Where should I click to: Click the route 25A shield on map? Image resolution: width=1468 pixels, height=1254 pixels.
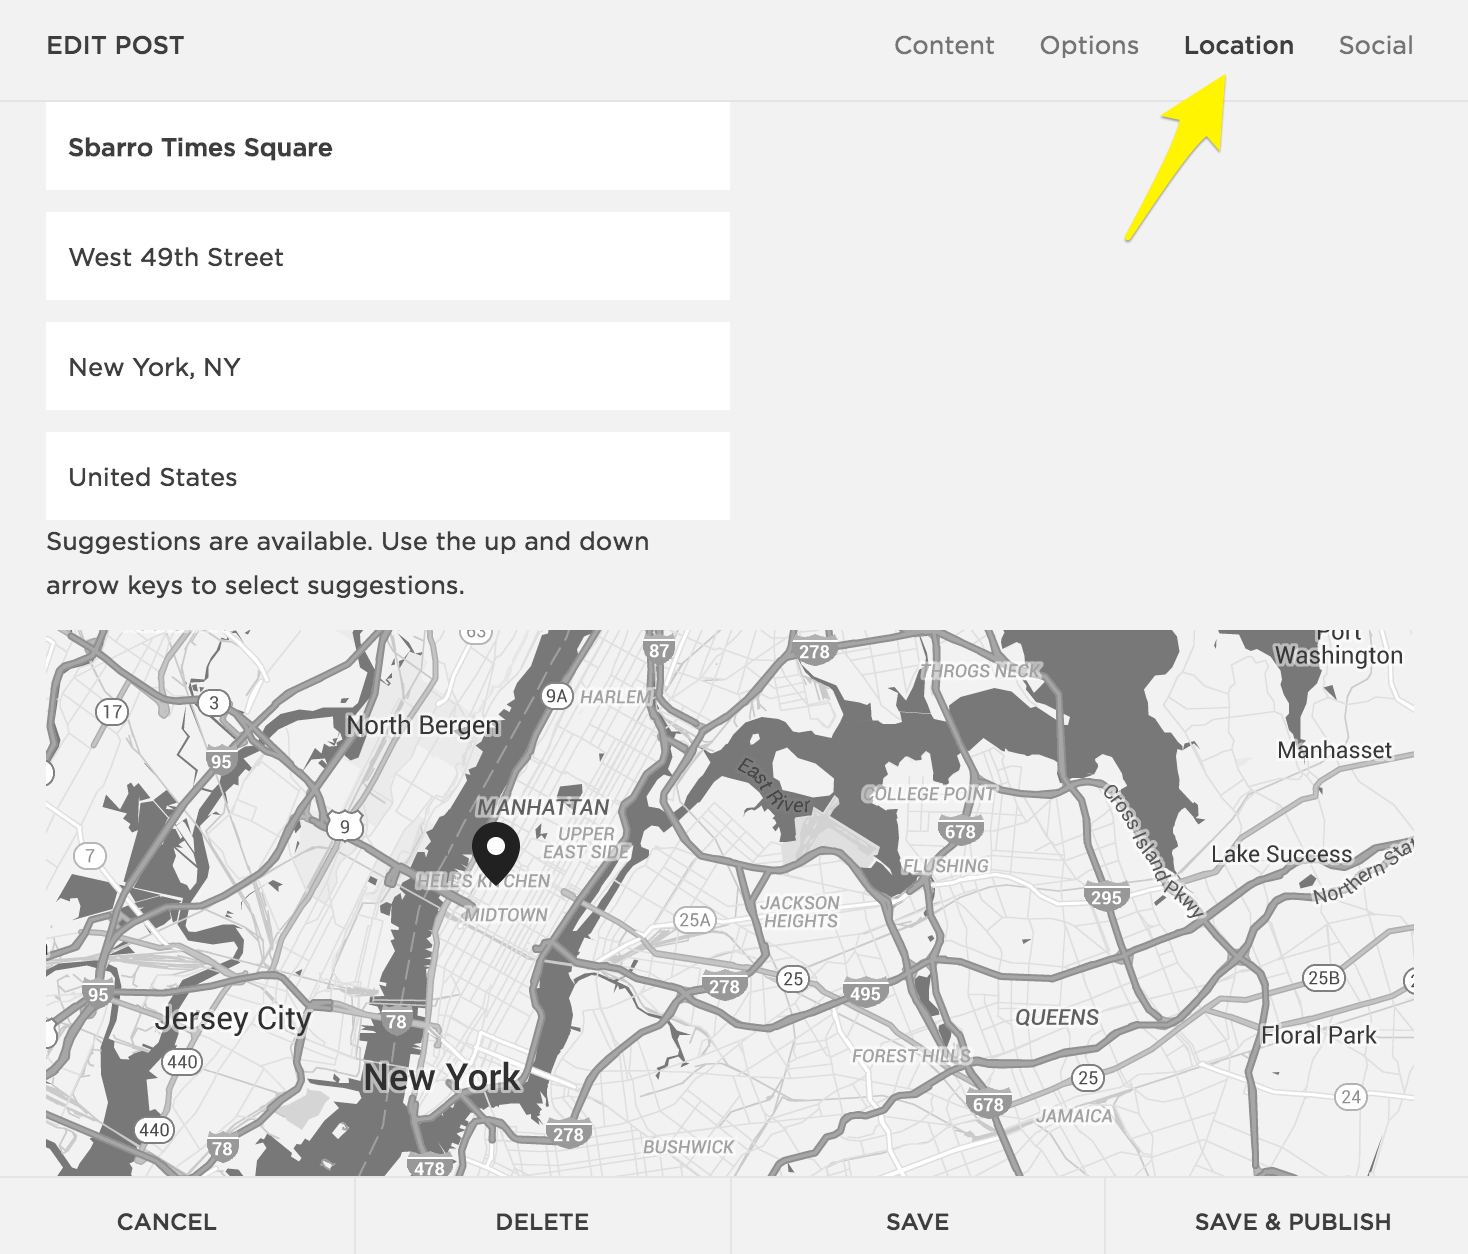694,920
